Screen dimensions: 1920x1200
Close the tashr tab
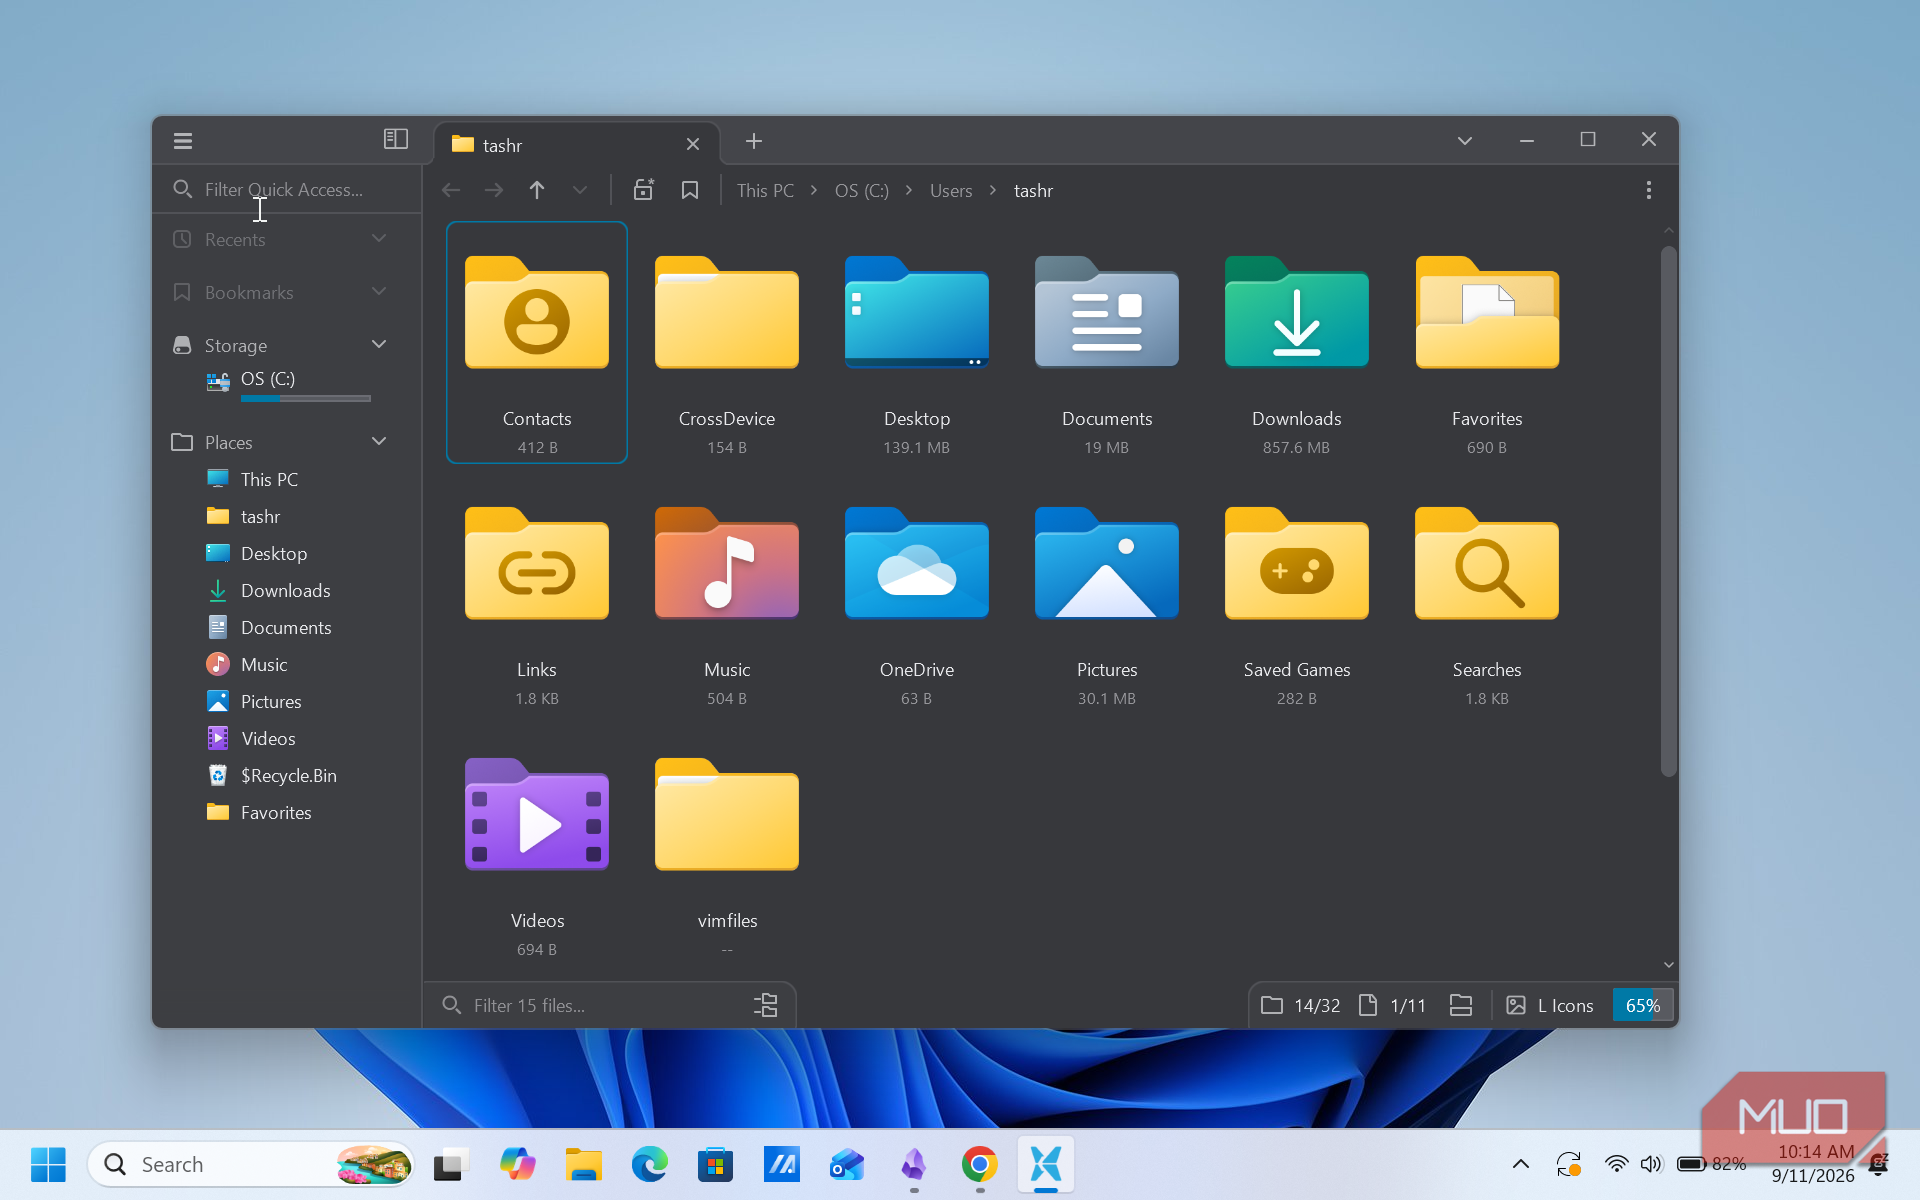click(693, 145)
